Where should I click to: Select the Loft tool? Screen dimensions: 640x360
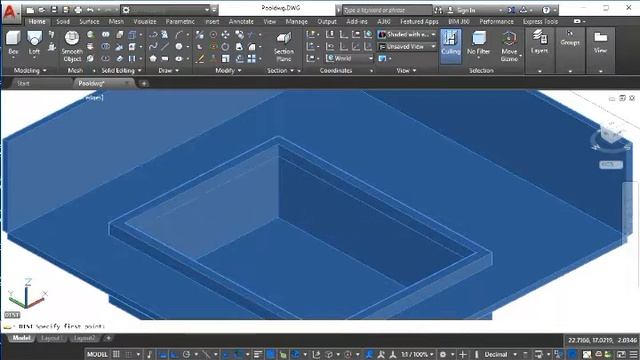click(34, 43)
